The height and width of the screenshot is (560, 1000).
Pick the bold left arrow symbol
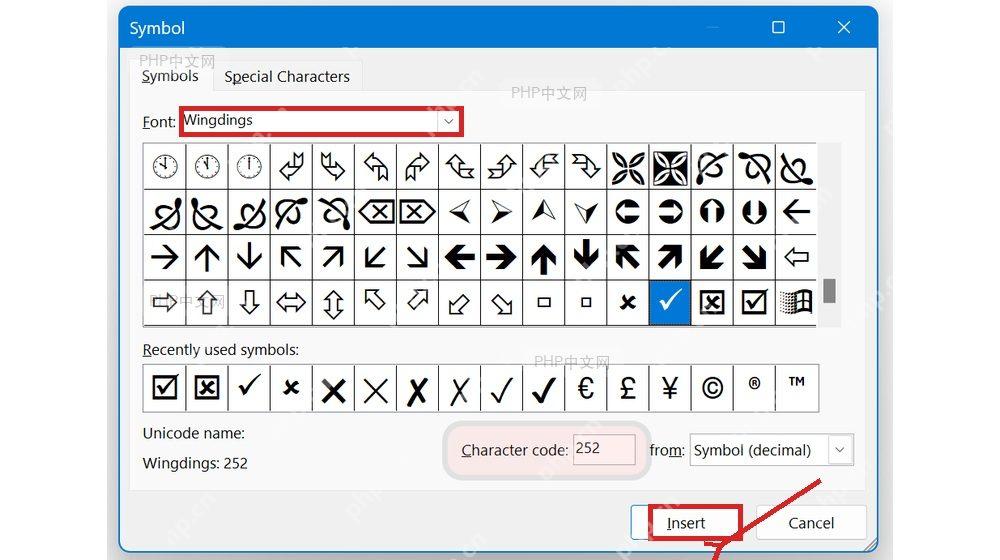click(x=459, y=257)
